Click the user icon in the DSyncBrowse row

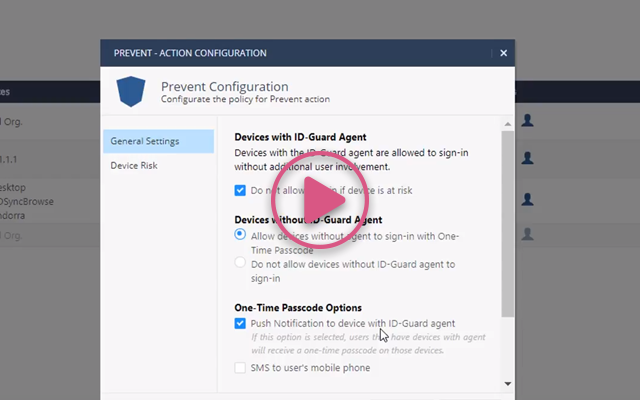click(527, 199)
